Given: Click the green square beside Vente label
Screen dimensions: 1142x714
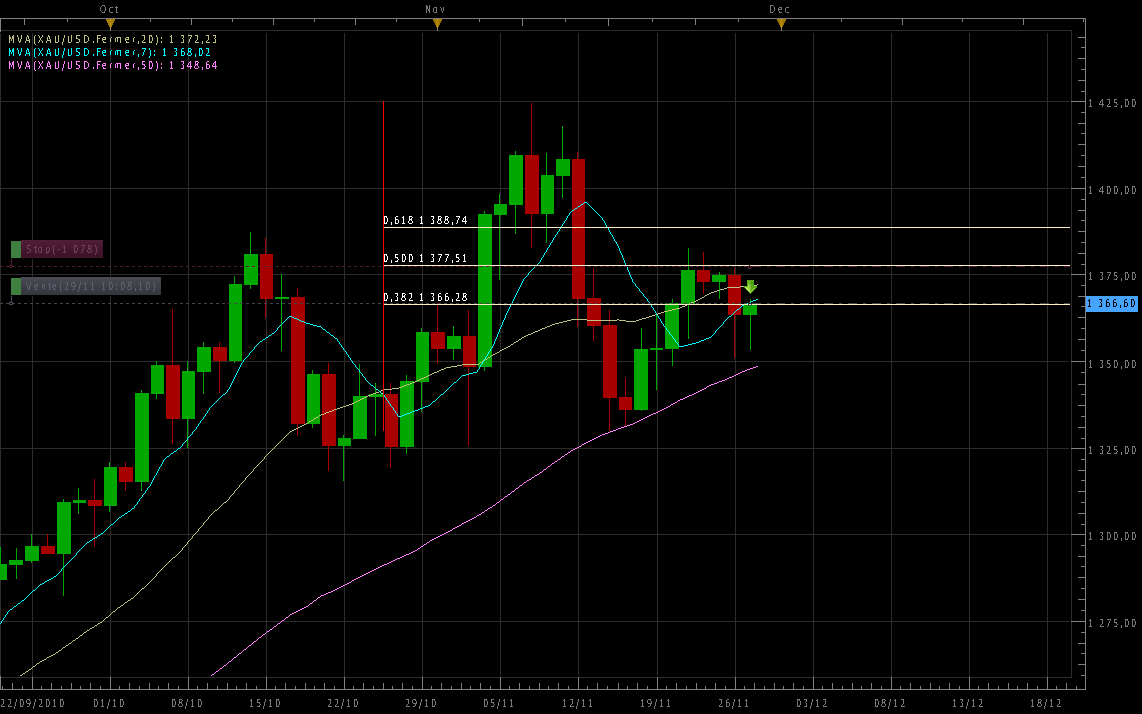Looking at the screenshot, I should [x=16, y=286].
